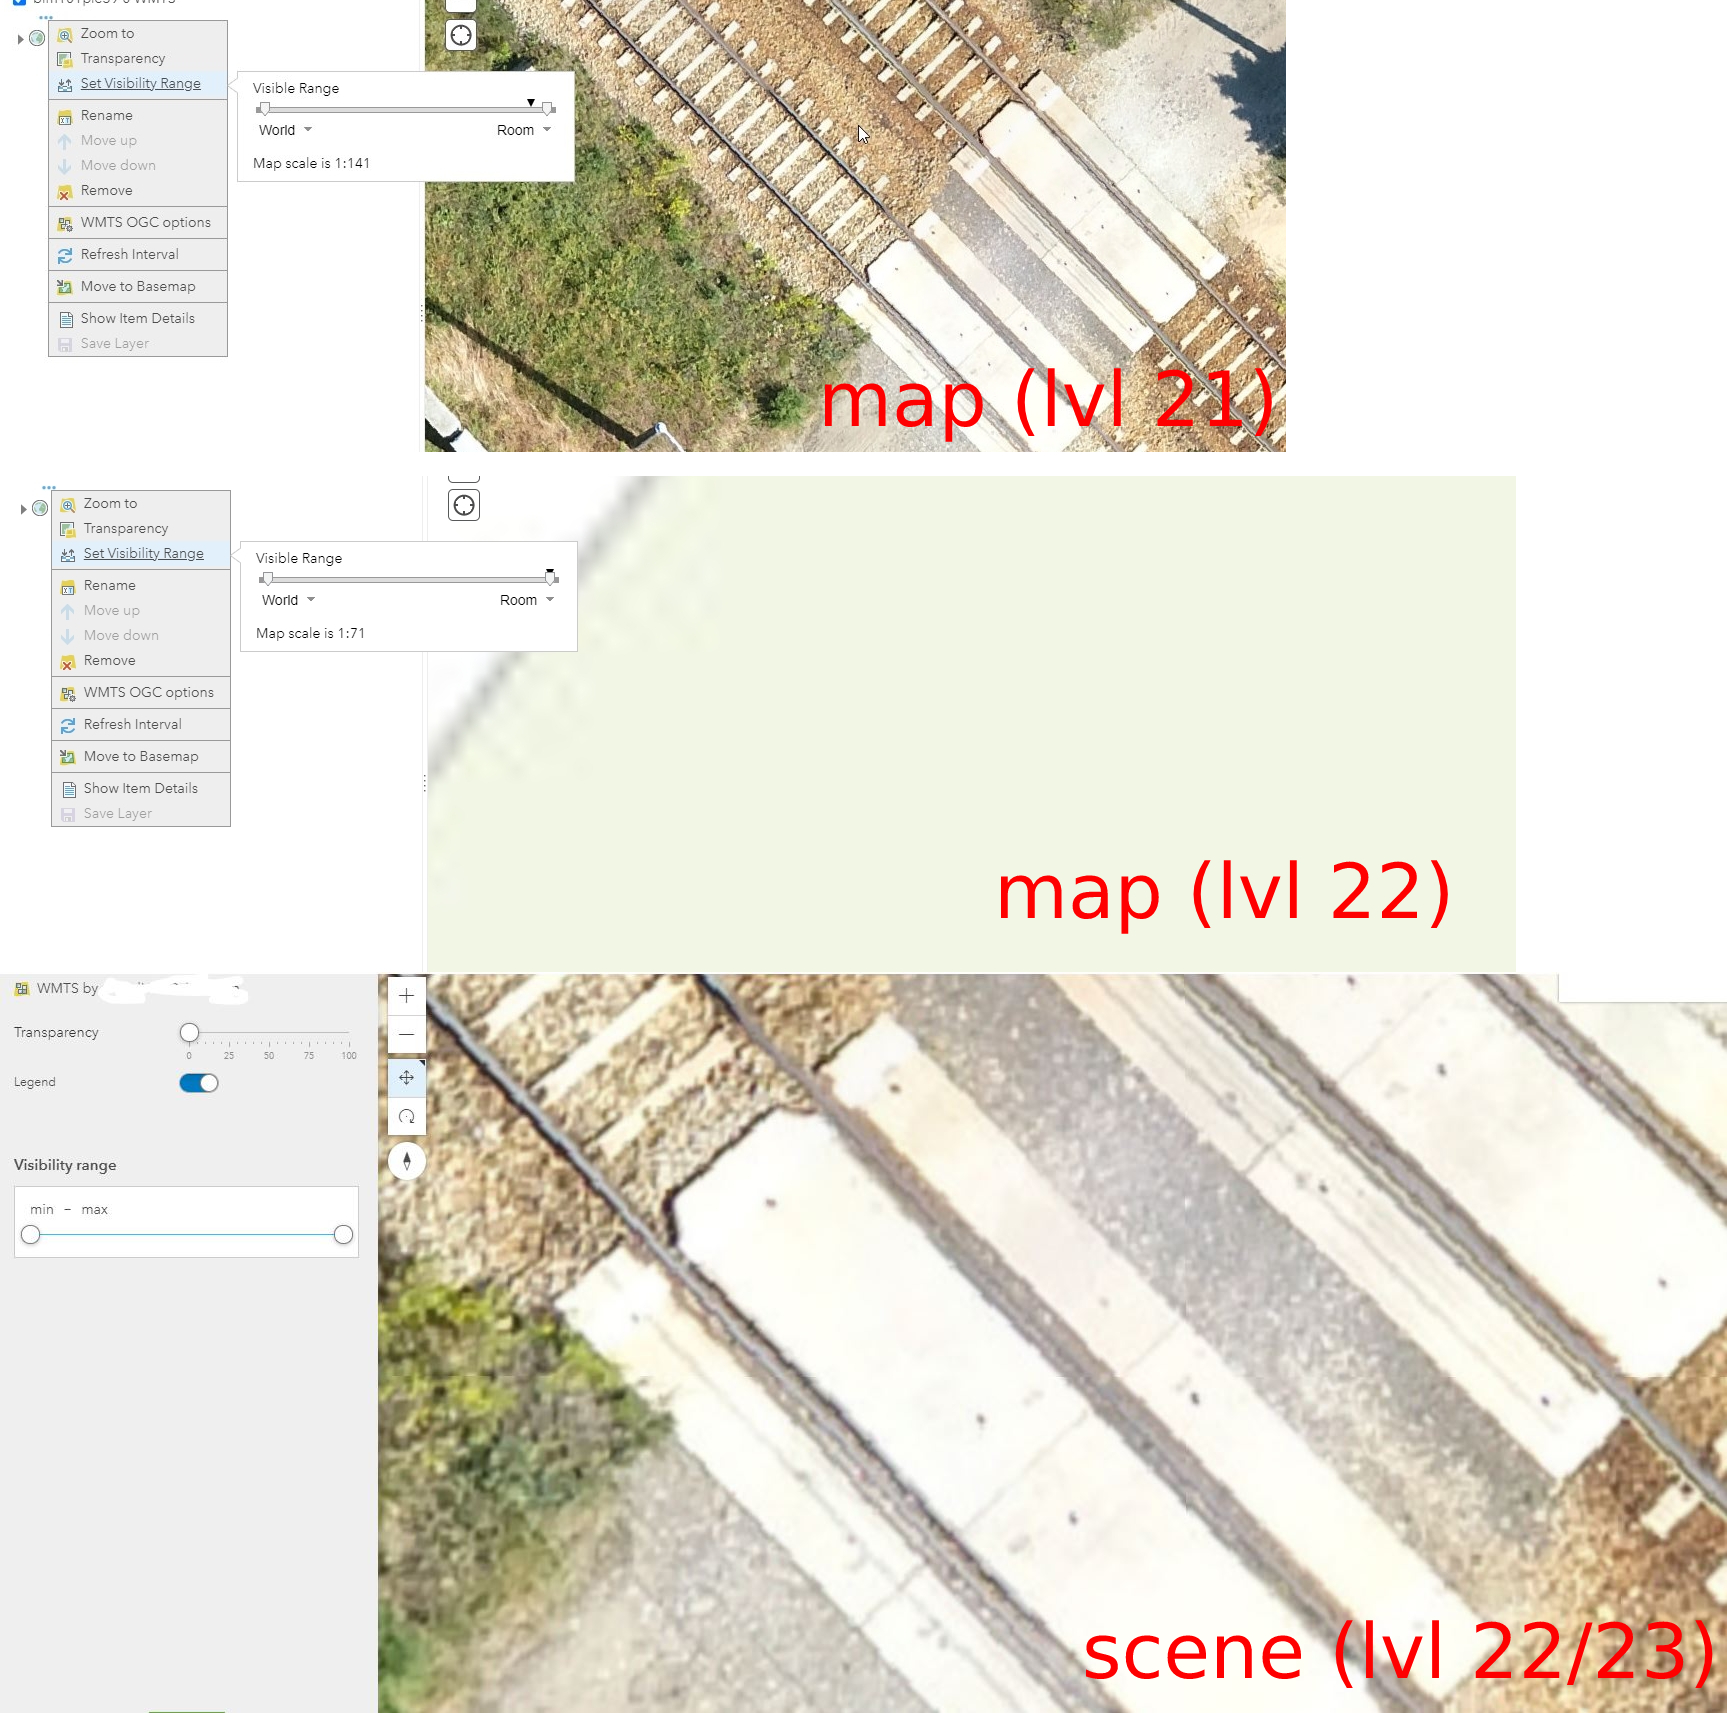Click WMTS OGC options icon in lvl 21 map menu
1727x1713 pixels.
point(65,224)
